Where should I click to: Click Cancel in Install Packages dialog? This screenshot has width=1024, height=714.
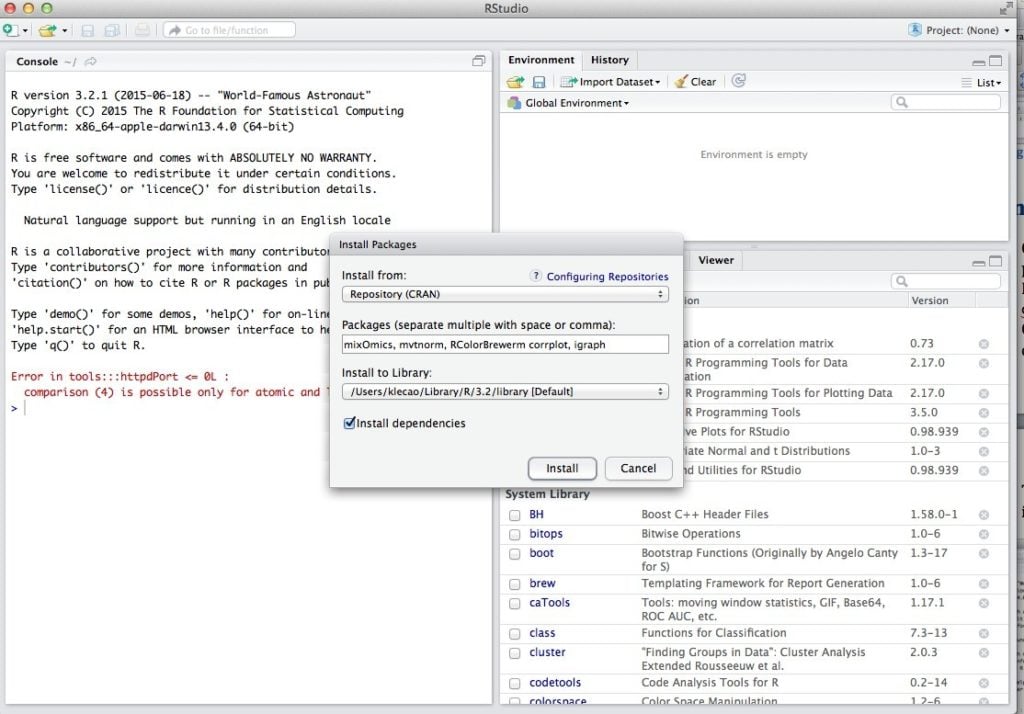[x=638, y=468]
